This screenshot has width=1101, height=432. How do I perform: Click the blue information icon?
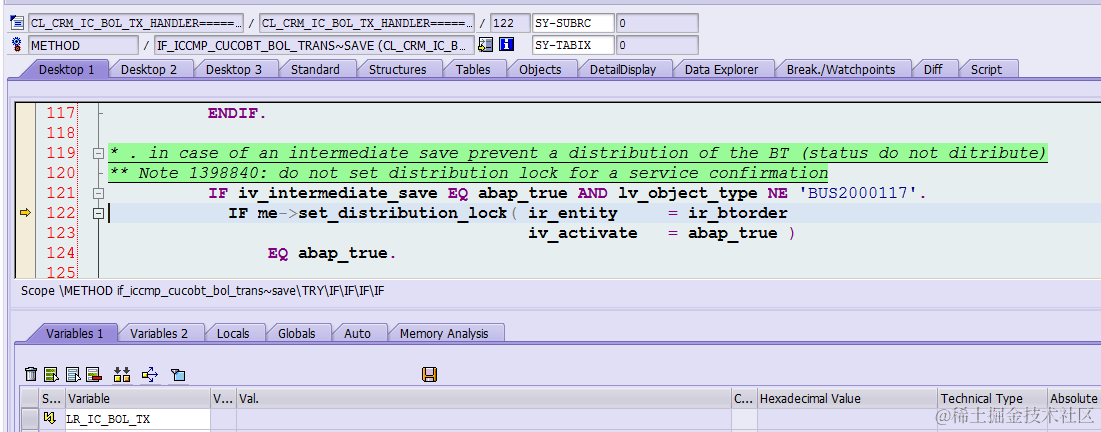(506, 45)
